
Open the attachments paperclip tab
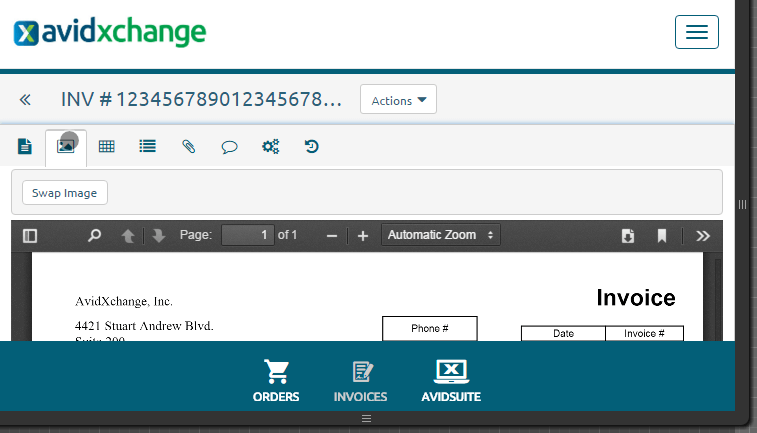coord(188,146)
